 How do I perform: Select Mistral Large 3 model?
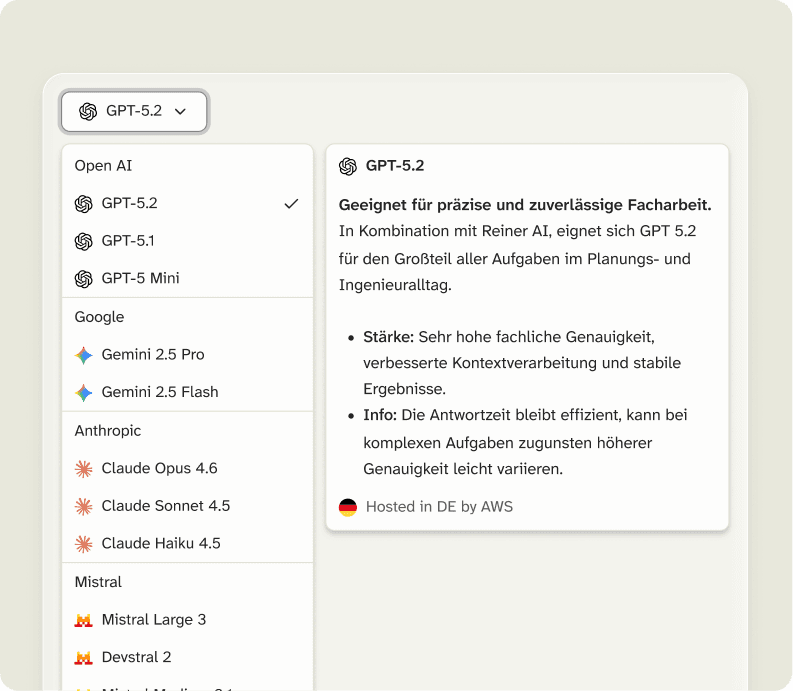pos(188,620)
